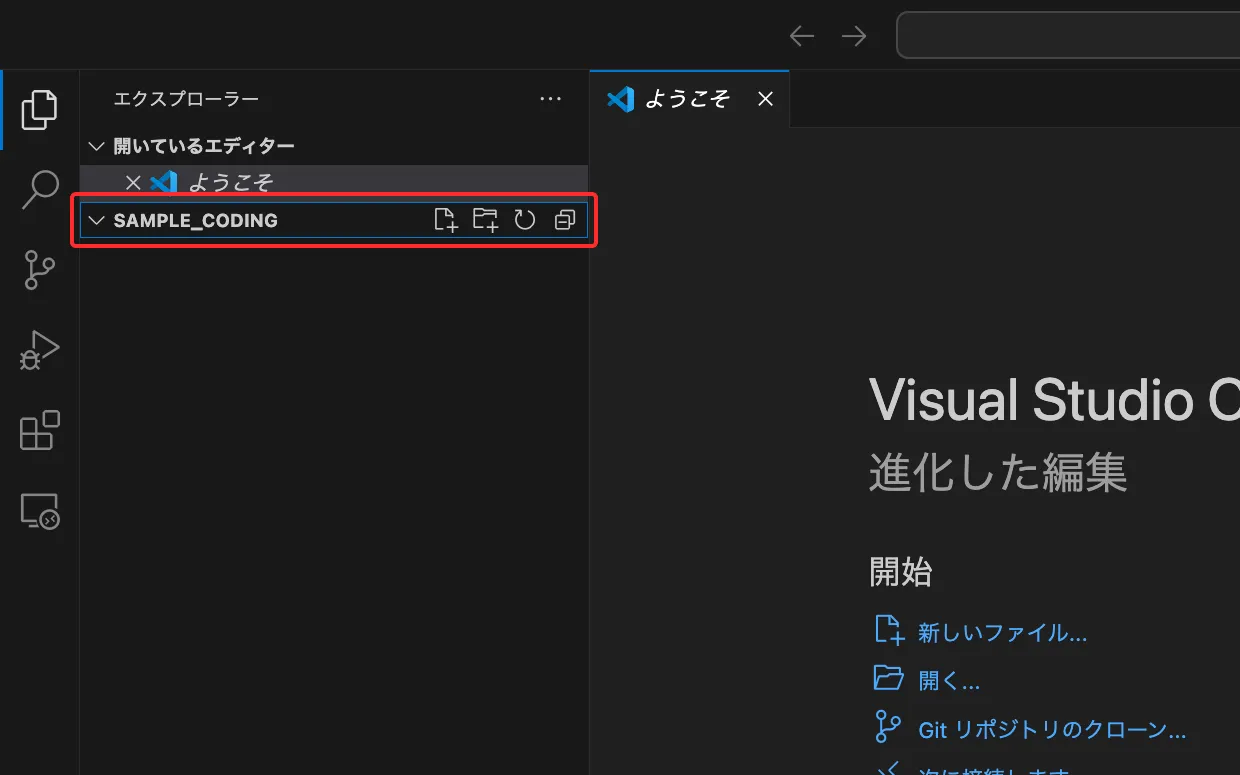The image size is (1240, 775).
Task: Click the git icon beside Git リポジトリのクローン
Action: coord(888,727)
